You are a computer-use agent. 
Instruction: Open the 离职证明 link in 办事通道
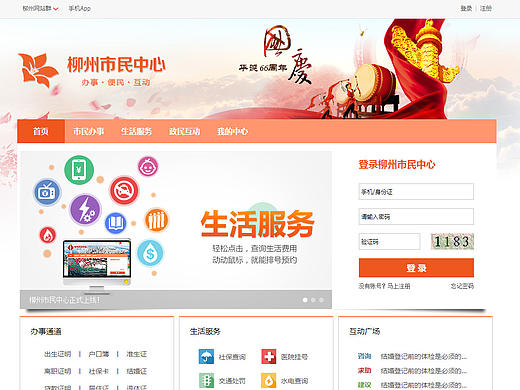(x=58, y=371)
